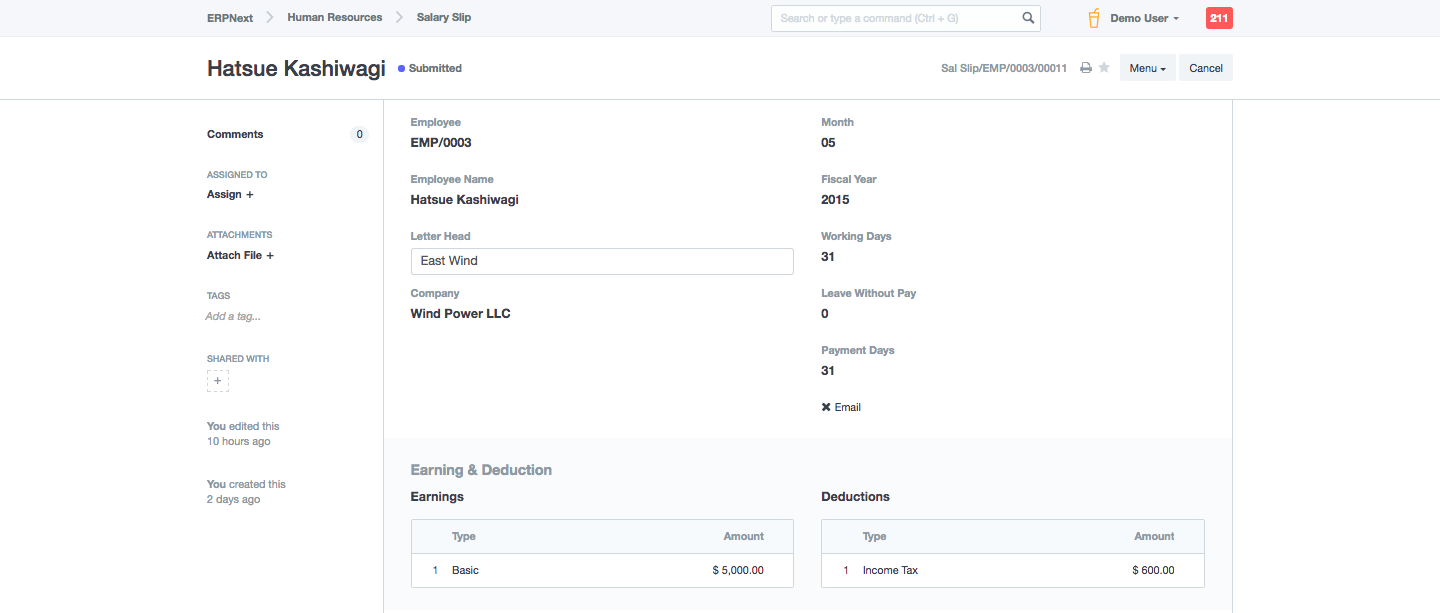The width and height of the screenshot is (1440, 613).
Task: Star this salary slip as favorite
Action: [x=1104, y=68]
